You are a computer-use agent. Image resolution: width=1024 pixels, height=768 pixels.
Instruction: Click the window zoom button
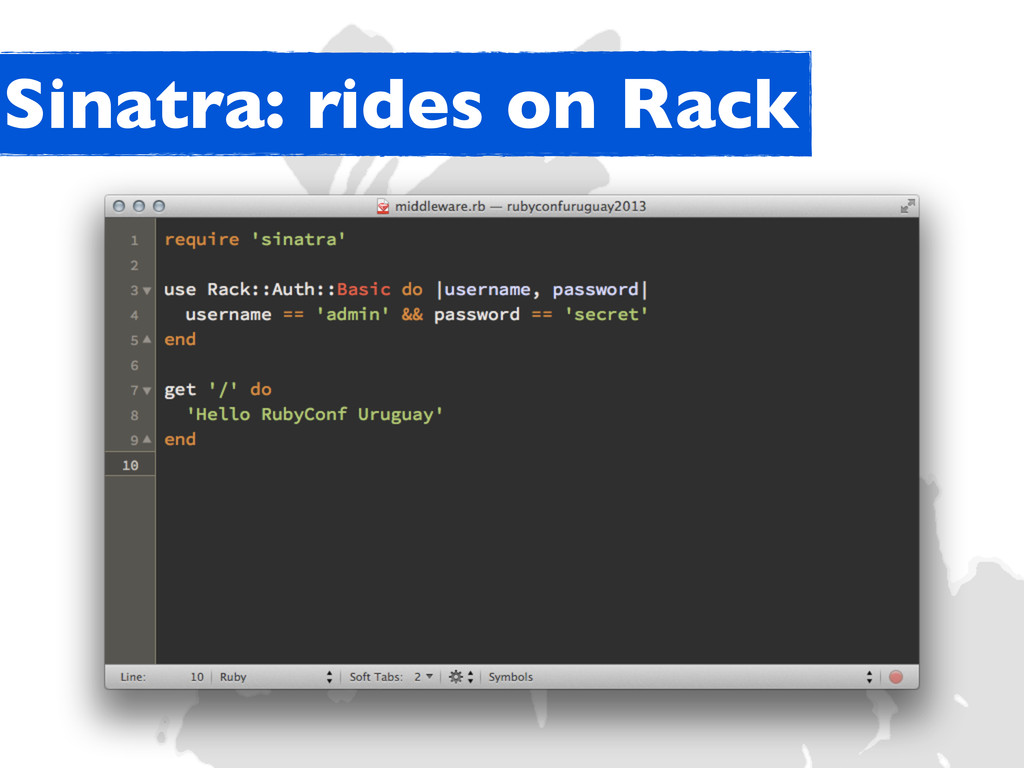[x=159, y=206]
